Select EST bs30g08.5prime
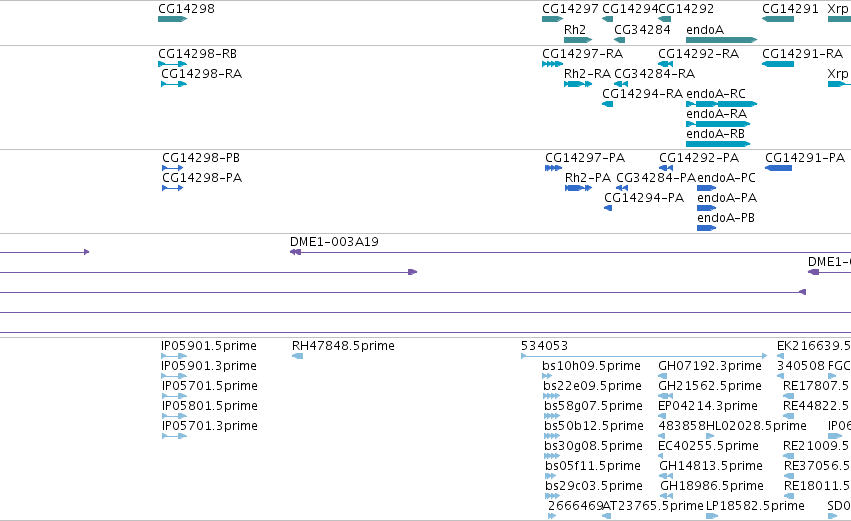This screenshot has height=521, width=851. pyautogui.click(x=551, y=456)
